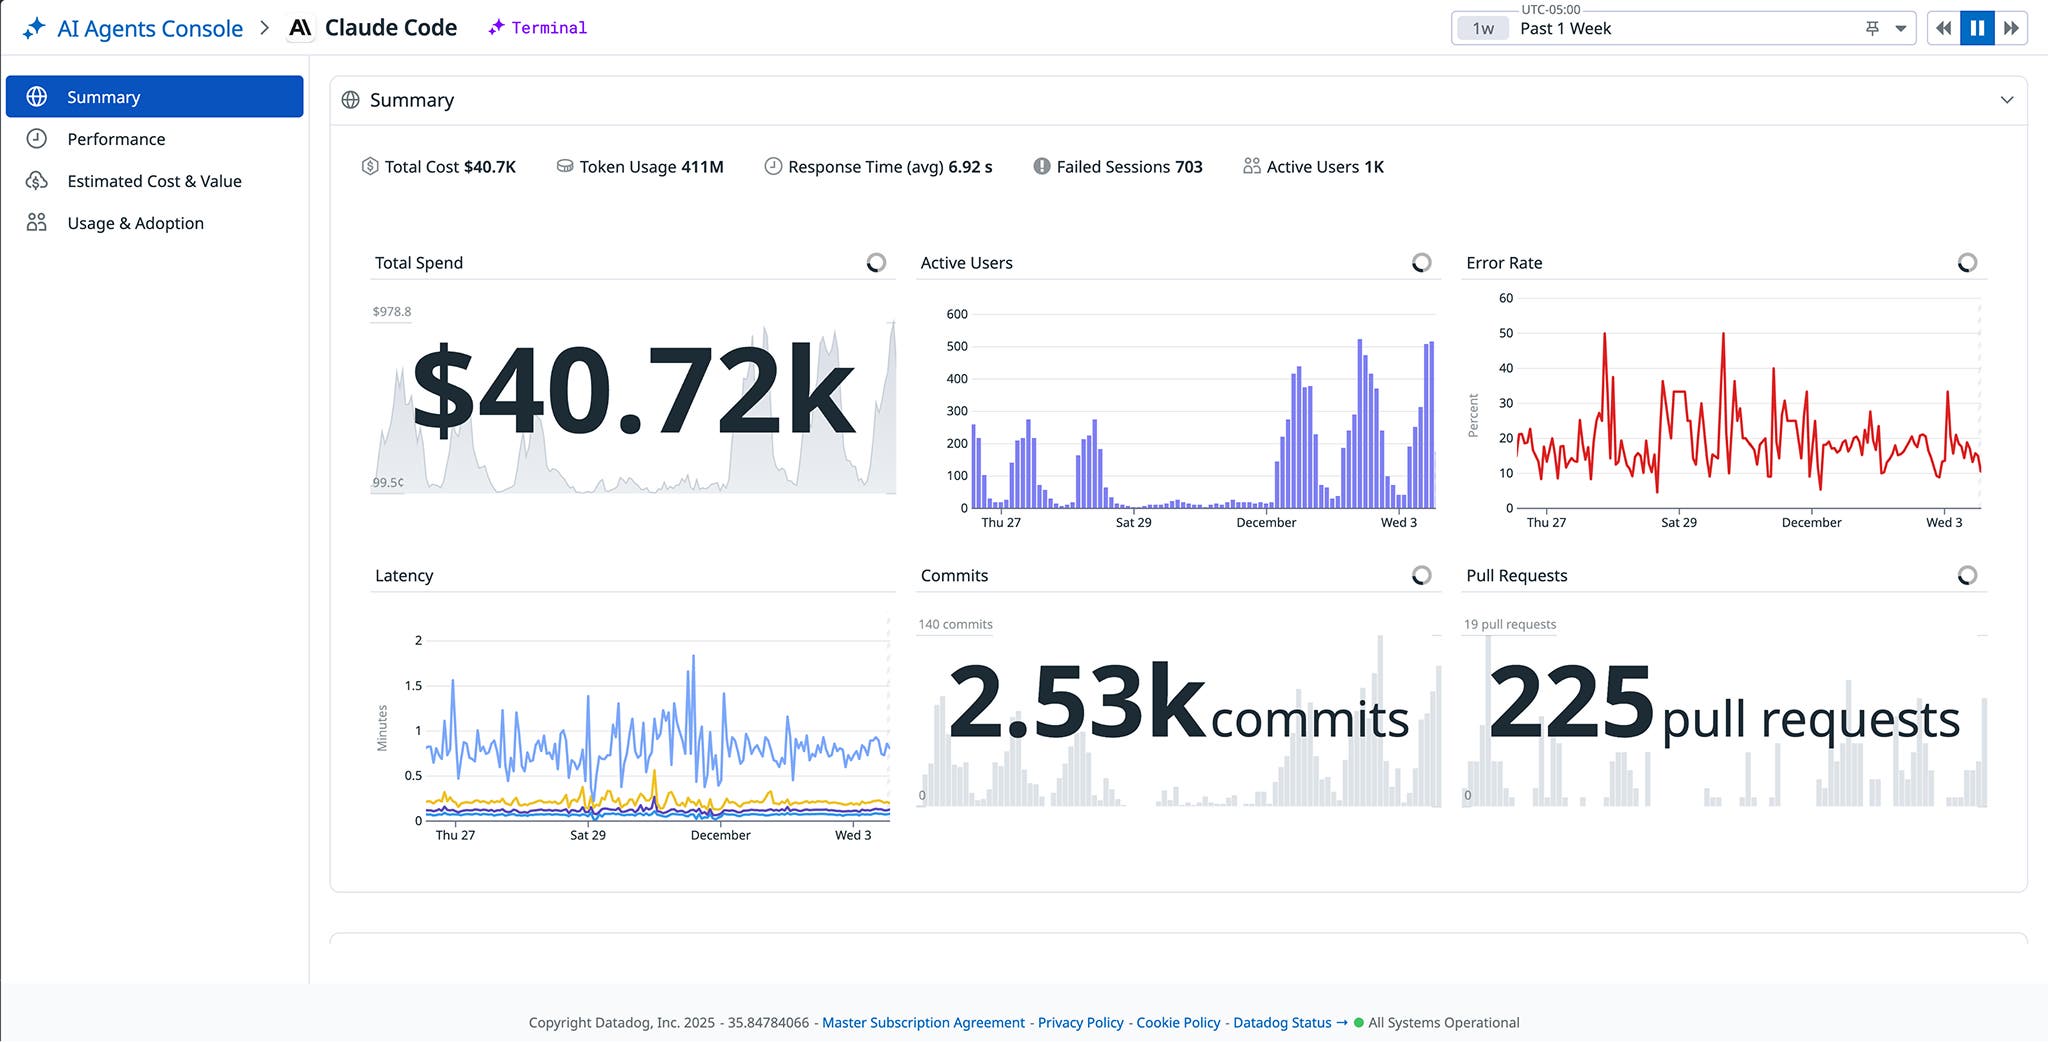Click the Summary globe icon
Screen dimensions: 2048x1042
pos(350,99)
